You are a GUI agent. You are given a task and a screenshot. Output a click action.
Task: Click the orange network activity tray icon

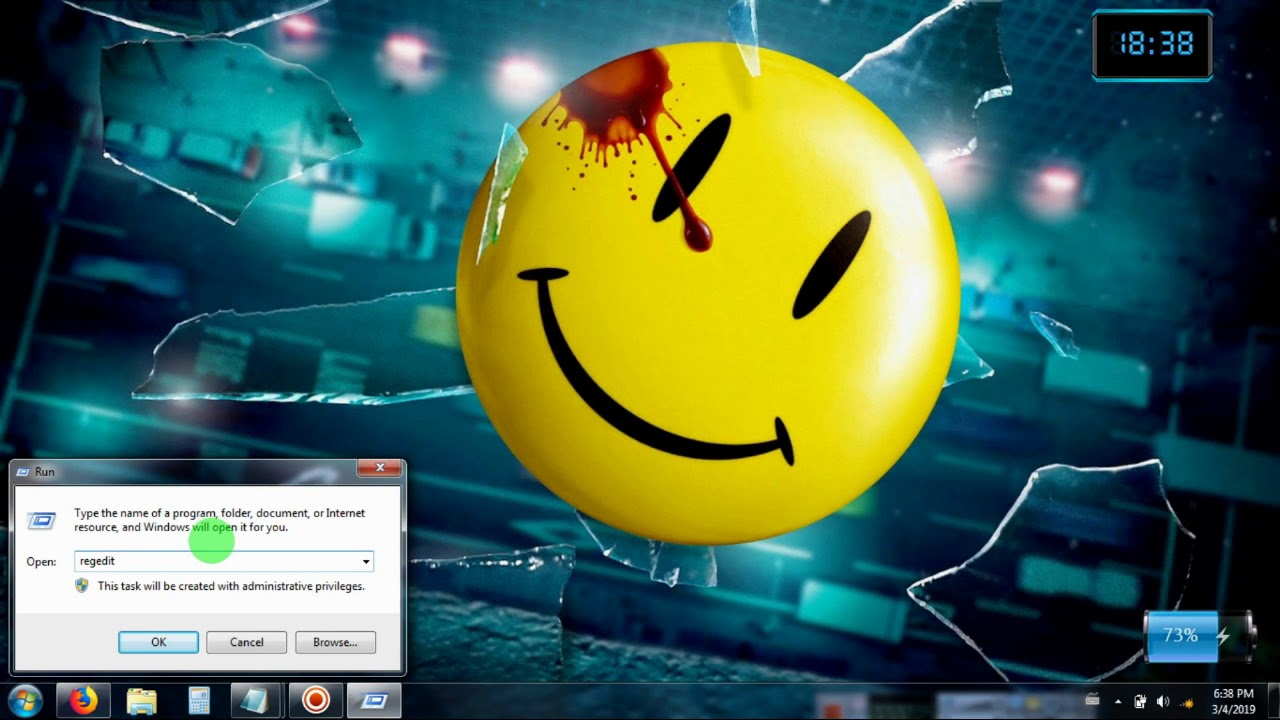point(1187,702)
